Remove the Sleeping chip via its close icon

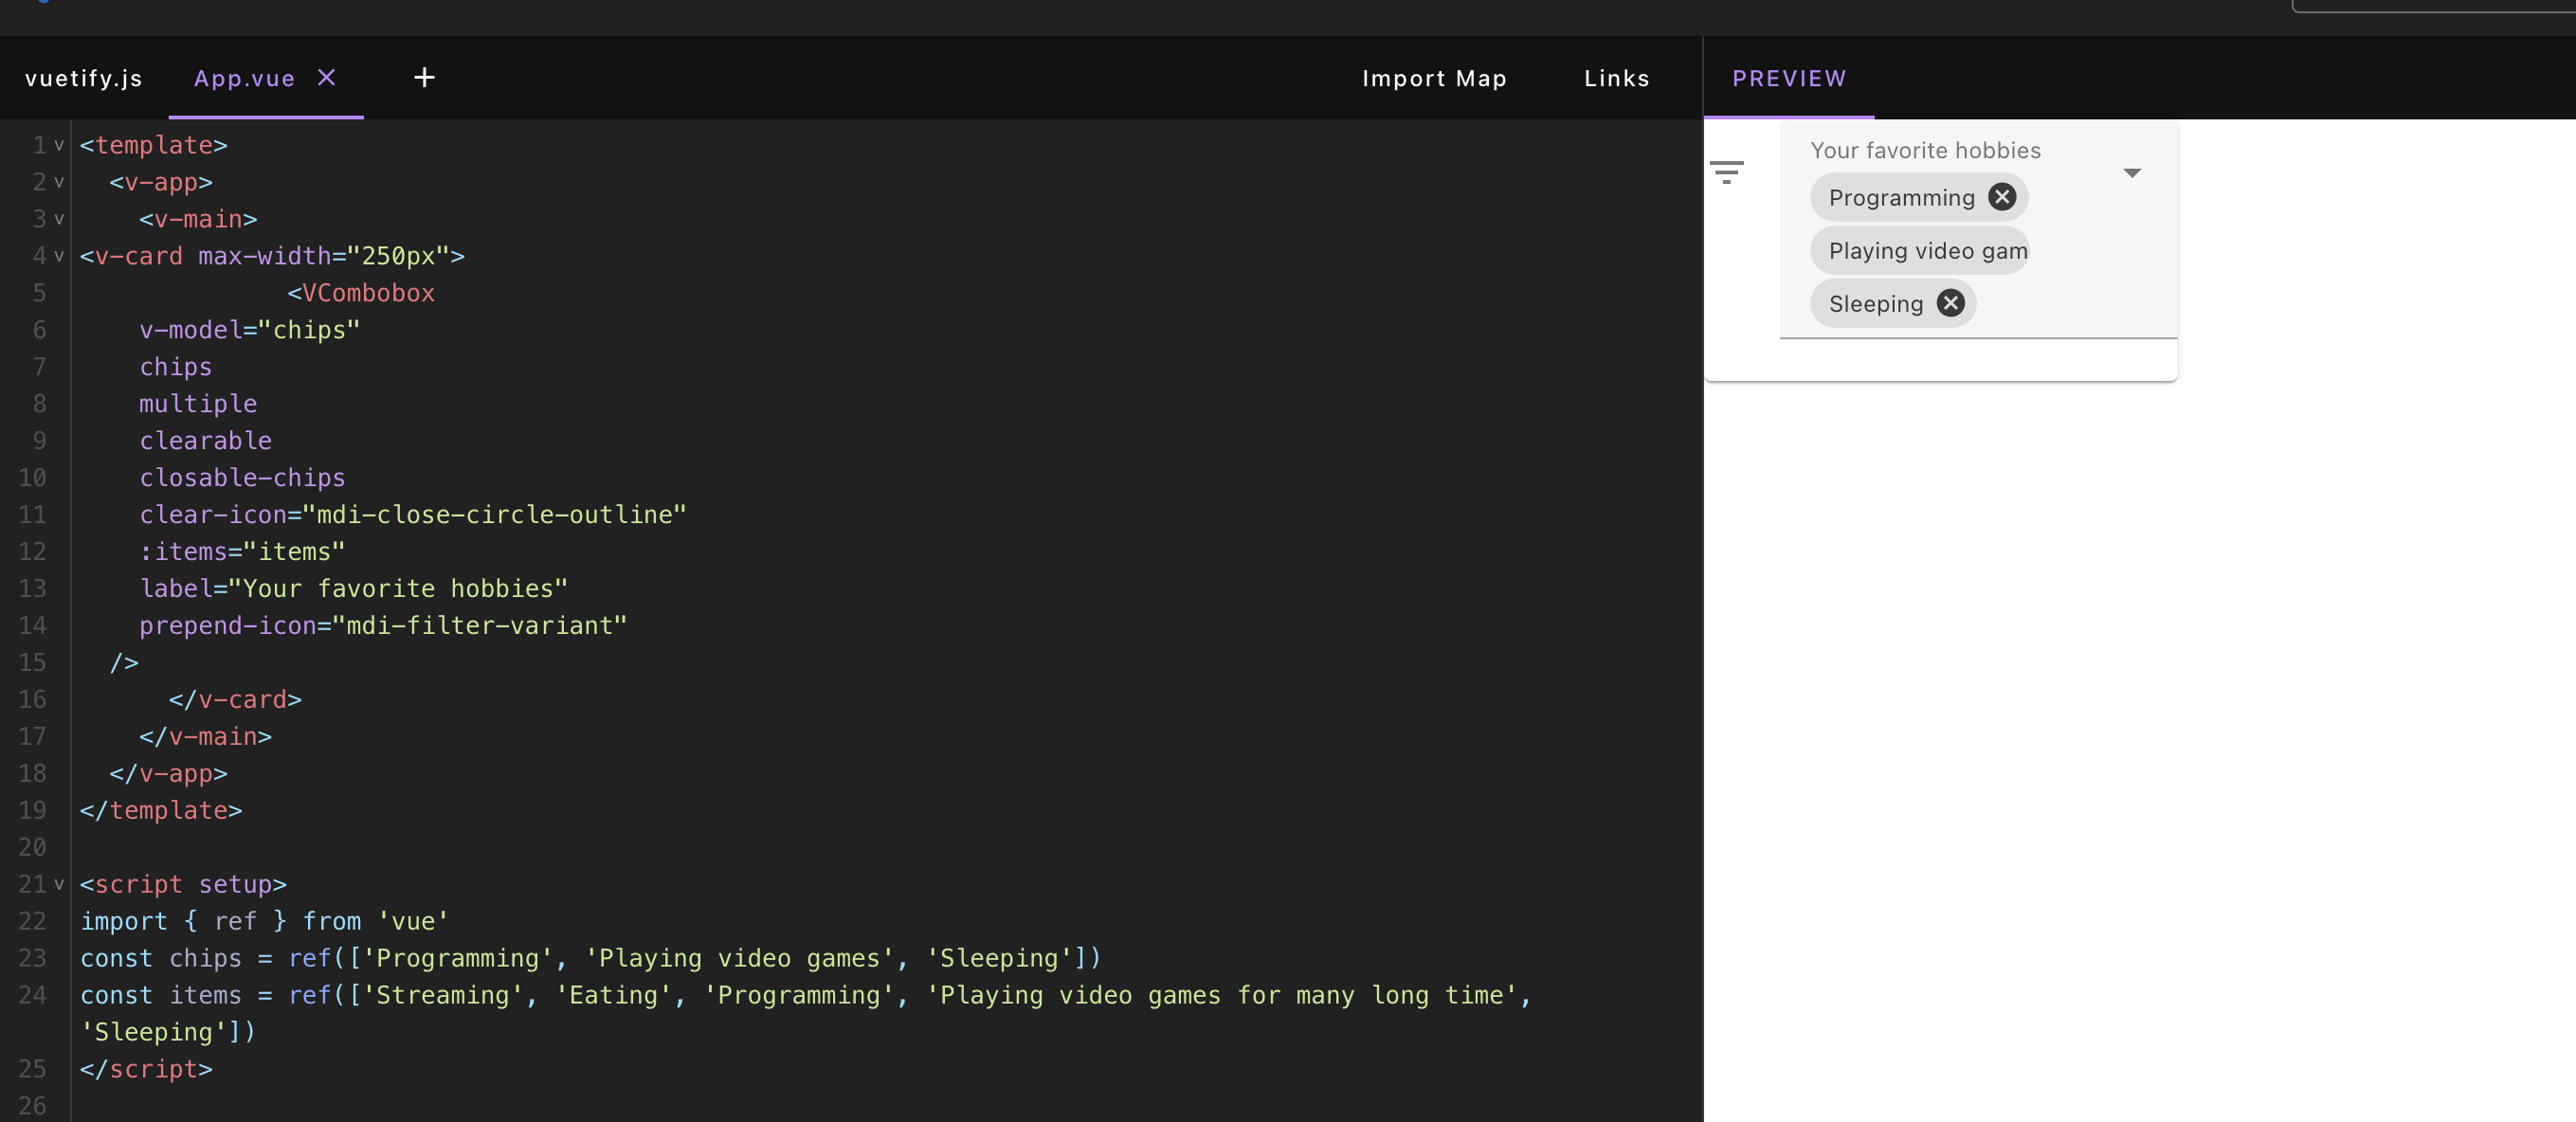[x=1950, y=303]
